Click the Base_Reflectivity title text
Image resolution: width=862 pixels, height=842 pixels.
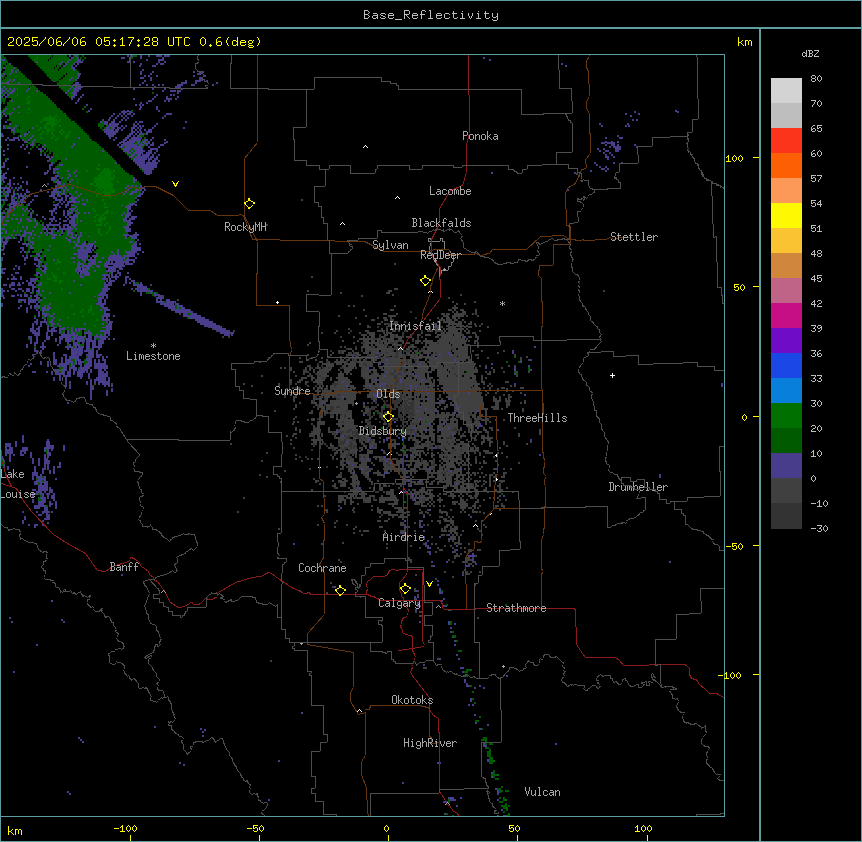430,15
